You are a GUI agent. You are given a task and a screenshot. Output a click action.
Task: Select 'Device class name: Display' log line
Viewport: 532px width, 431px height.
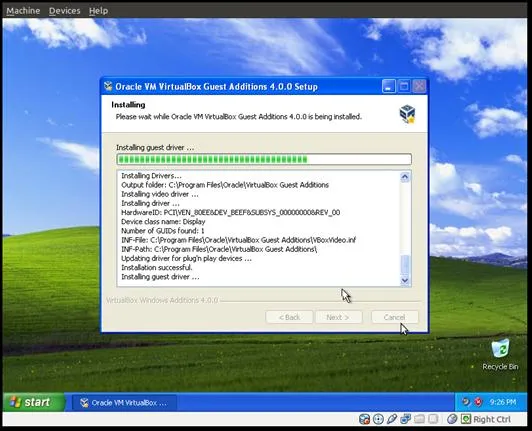[163, 222]
